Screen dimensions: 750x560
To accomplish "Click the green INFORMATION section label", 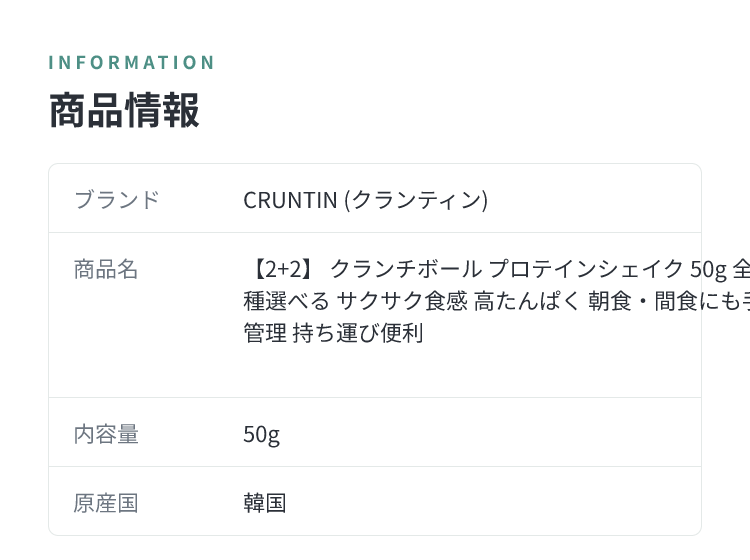I will (x=132, y=63).
